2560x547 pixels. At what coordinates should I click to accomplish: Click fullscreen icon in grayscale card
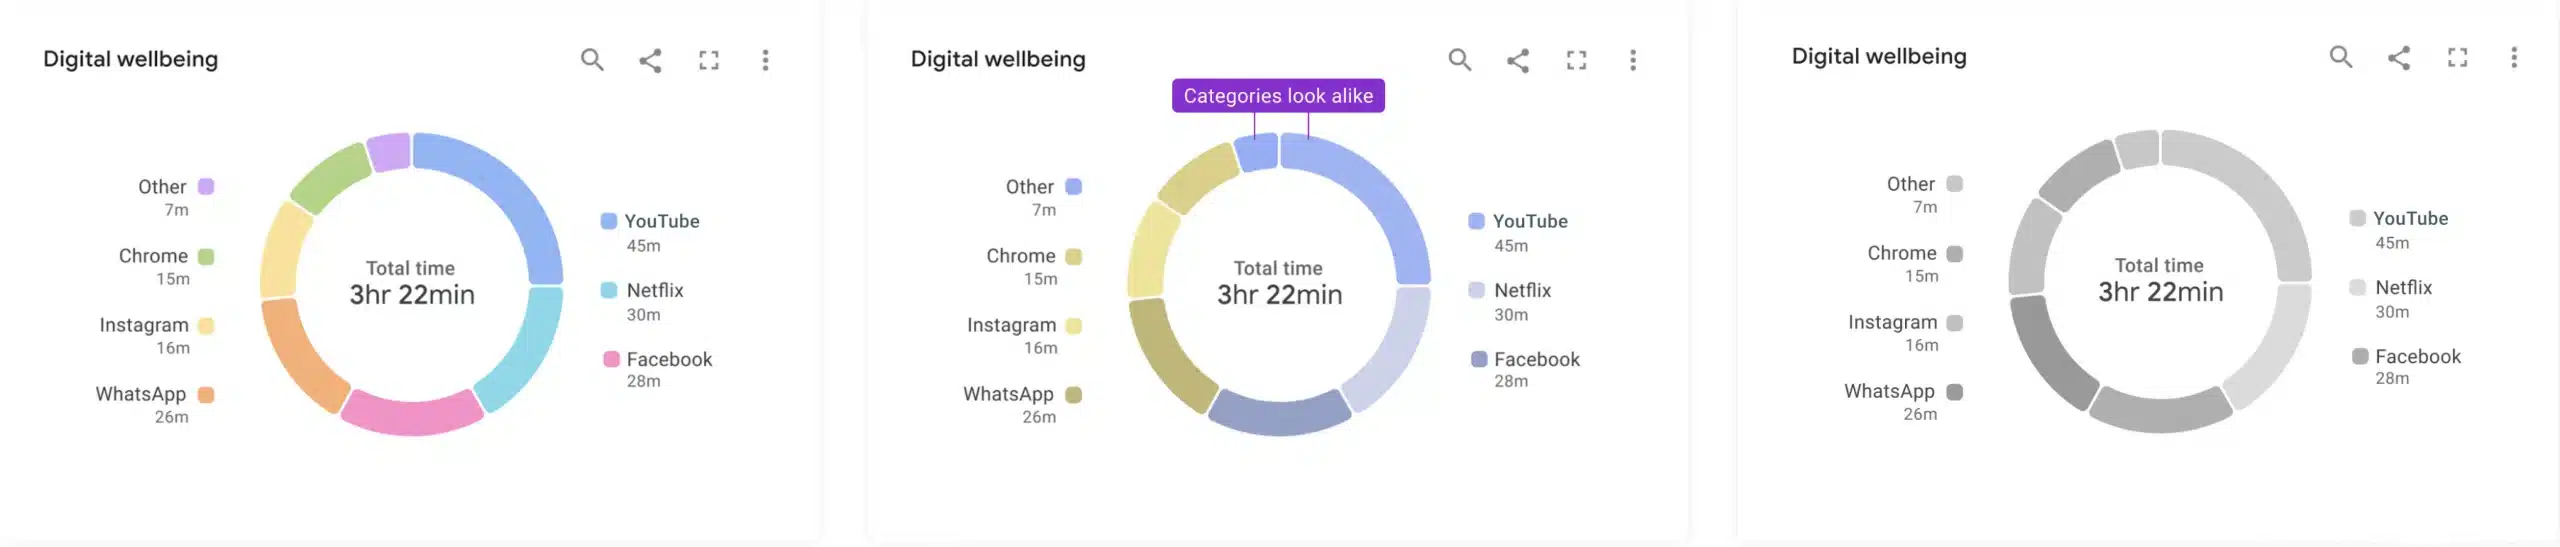[x=2457, y=57]
